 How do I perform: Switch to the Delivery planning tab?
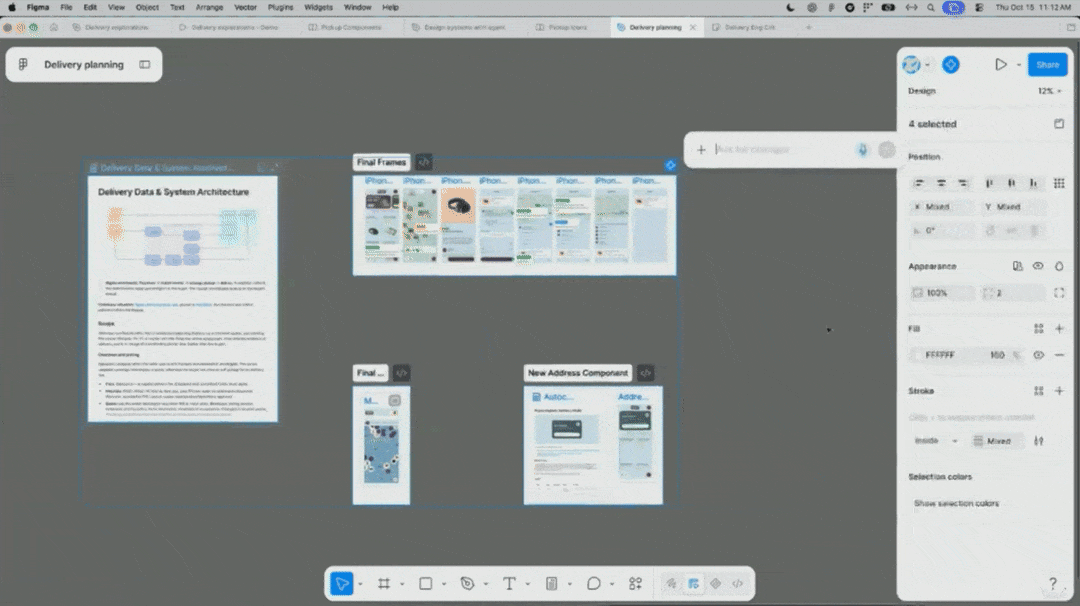coord(655,28)
